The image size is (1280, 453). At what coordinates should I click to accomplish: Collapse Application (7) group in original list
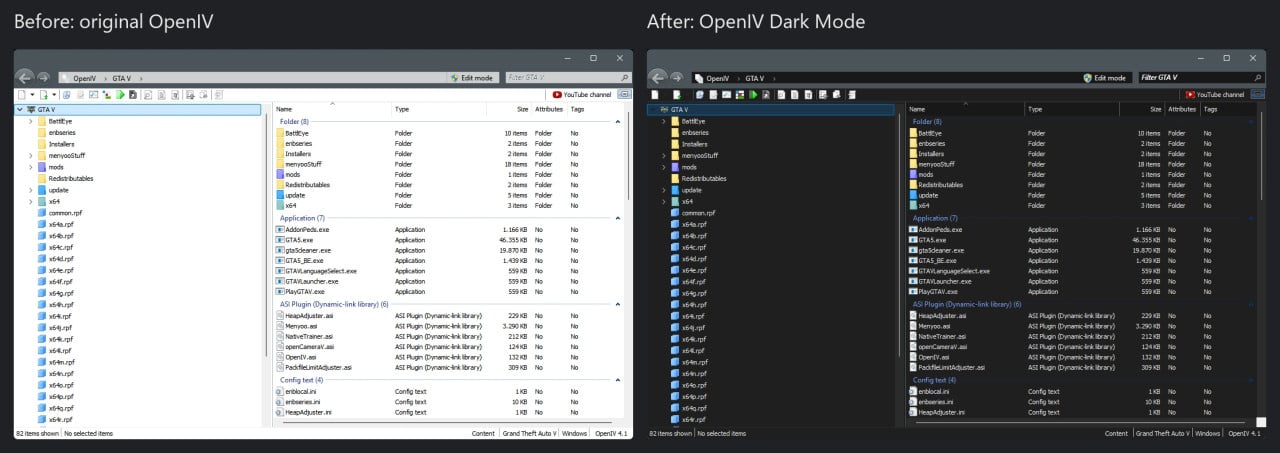click(x=619, y=218)
